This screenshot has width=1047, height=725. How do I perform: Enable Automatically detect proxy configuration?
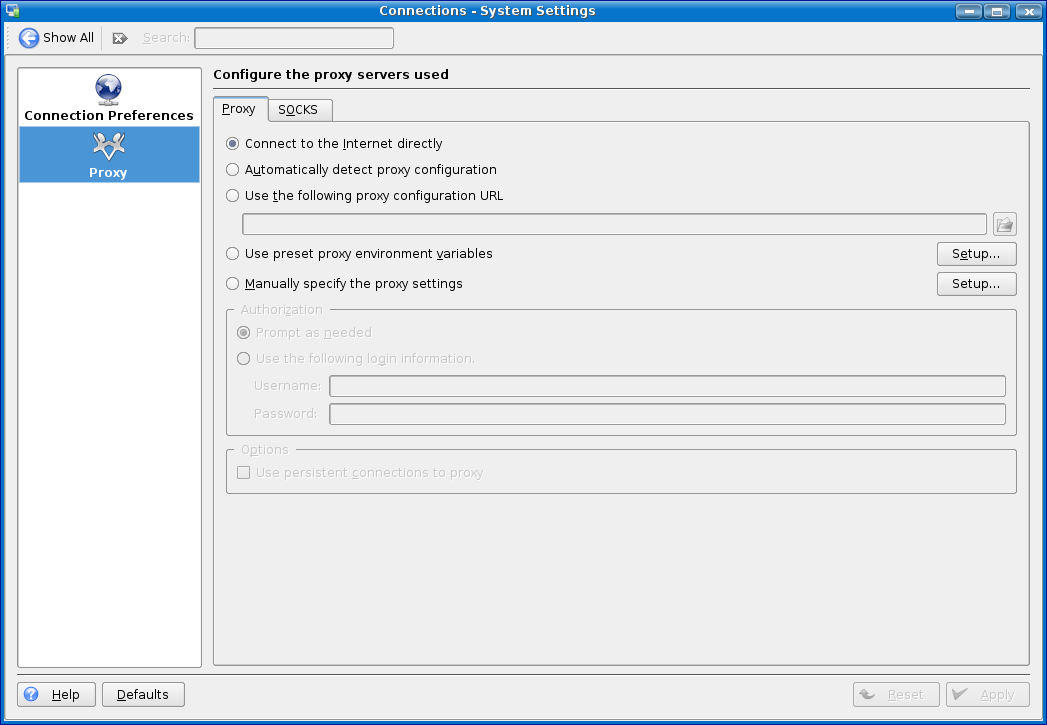(233, 170)
